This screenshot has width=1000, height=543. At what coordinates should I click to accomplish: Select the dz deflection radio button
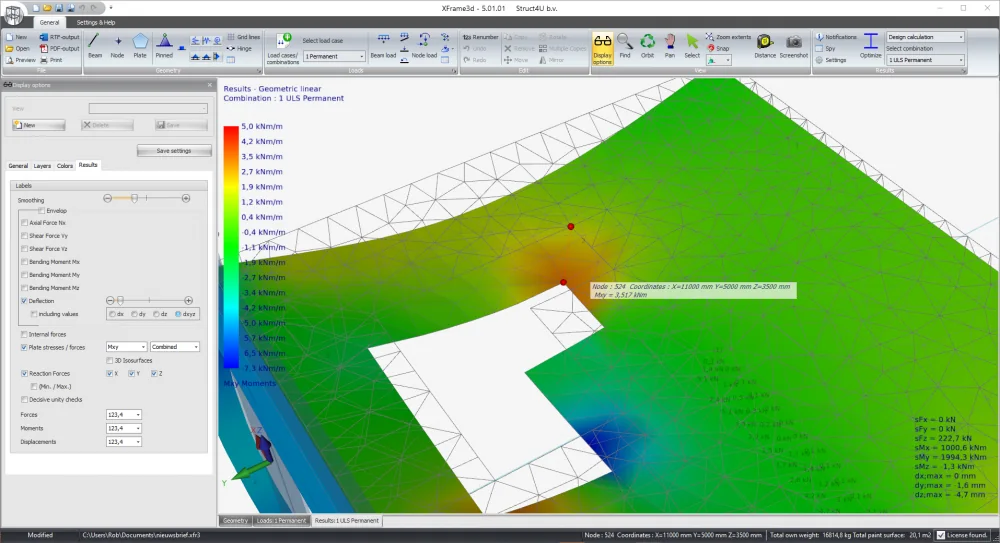156,314
